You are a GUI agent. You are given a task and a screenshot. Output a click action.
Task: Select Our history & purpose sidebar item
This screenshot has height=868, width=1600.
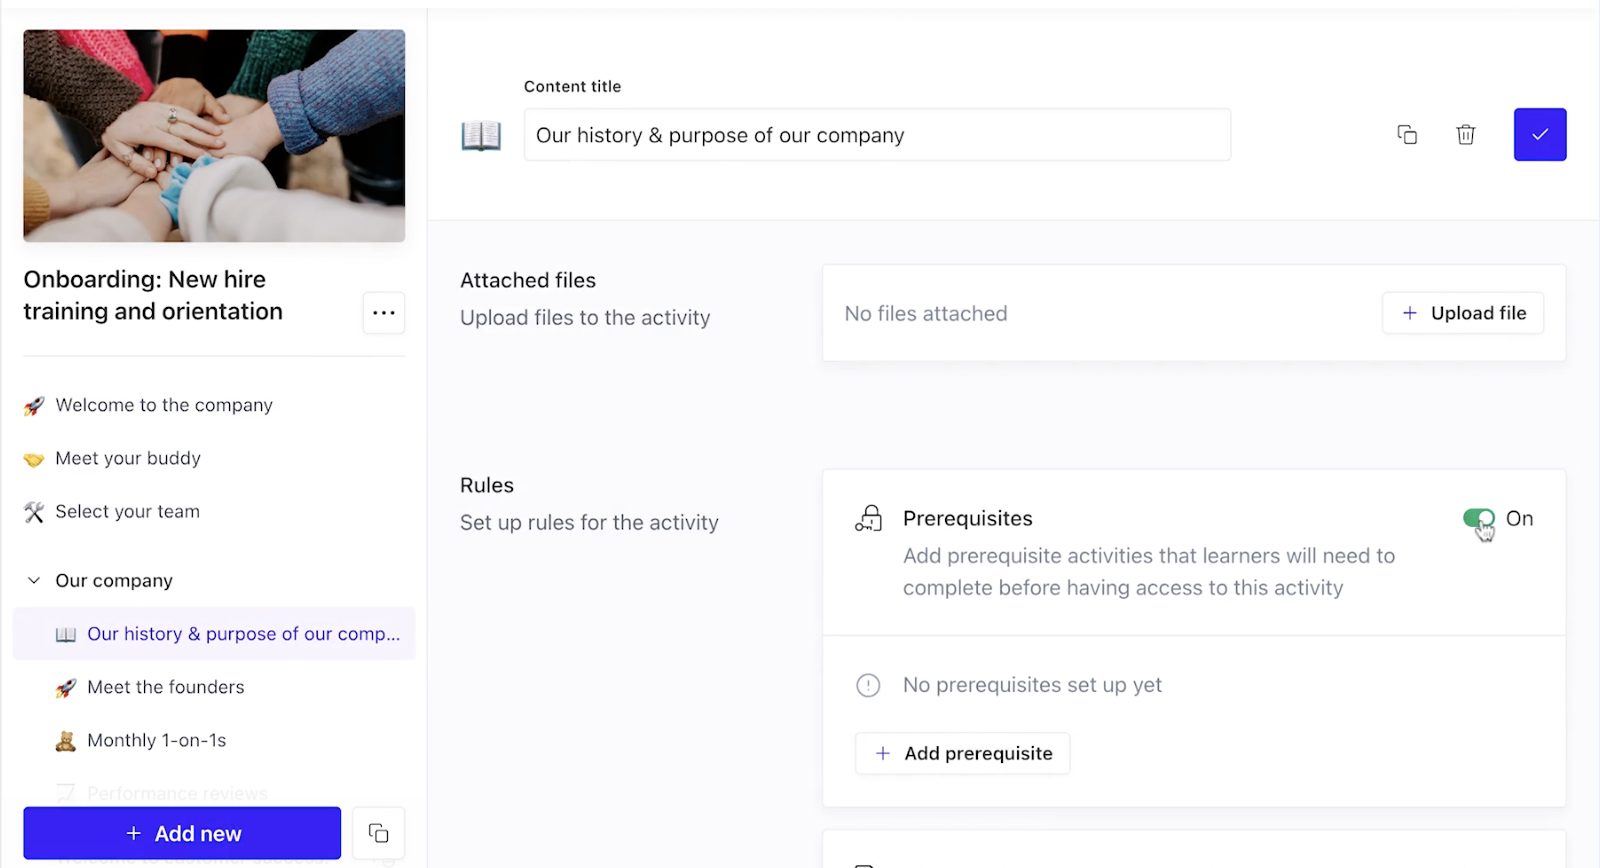click(243, 634)
